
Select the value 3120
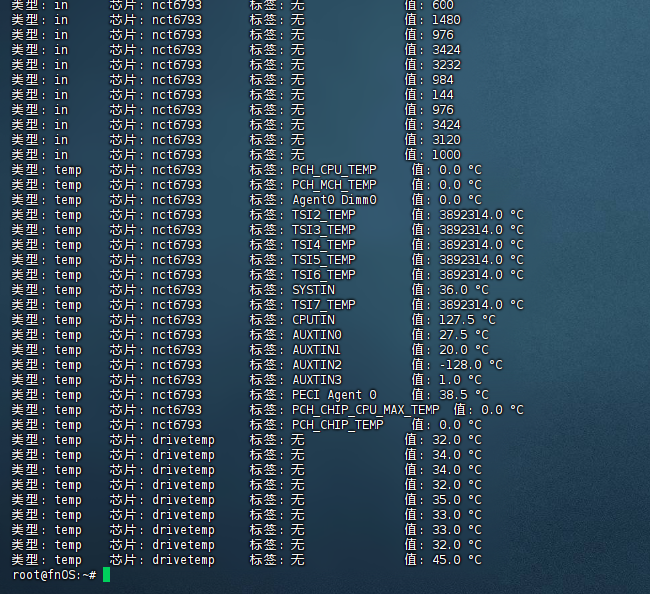(446, 140)
